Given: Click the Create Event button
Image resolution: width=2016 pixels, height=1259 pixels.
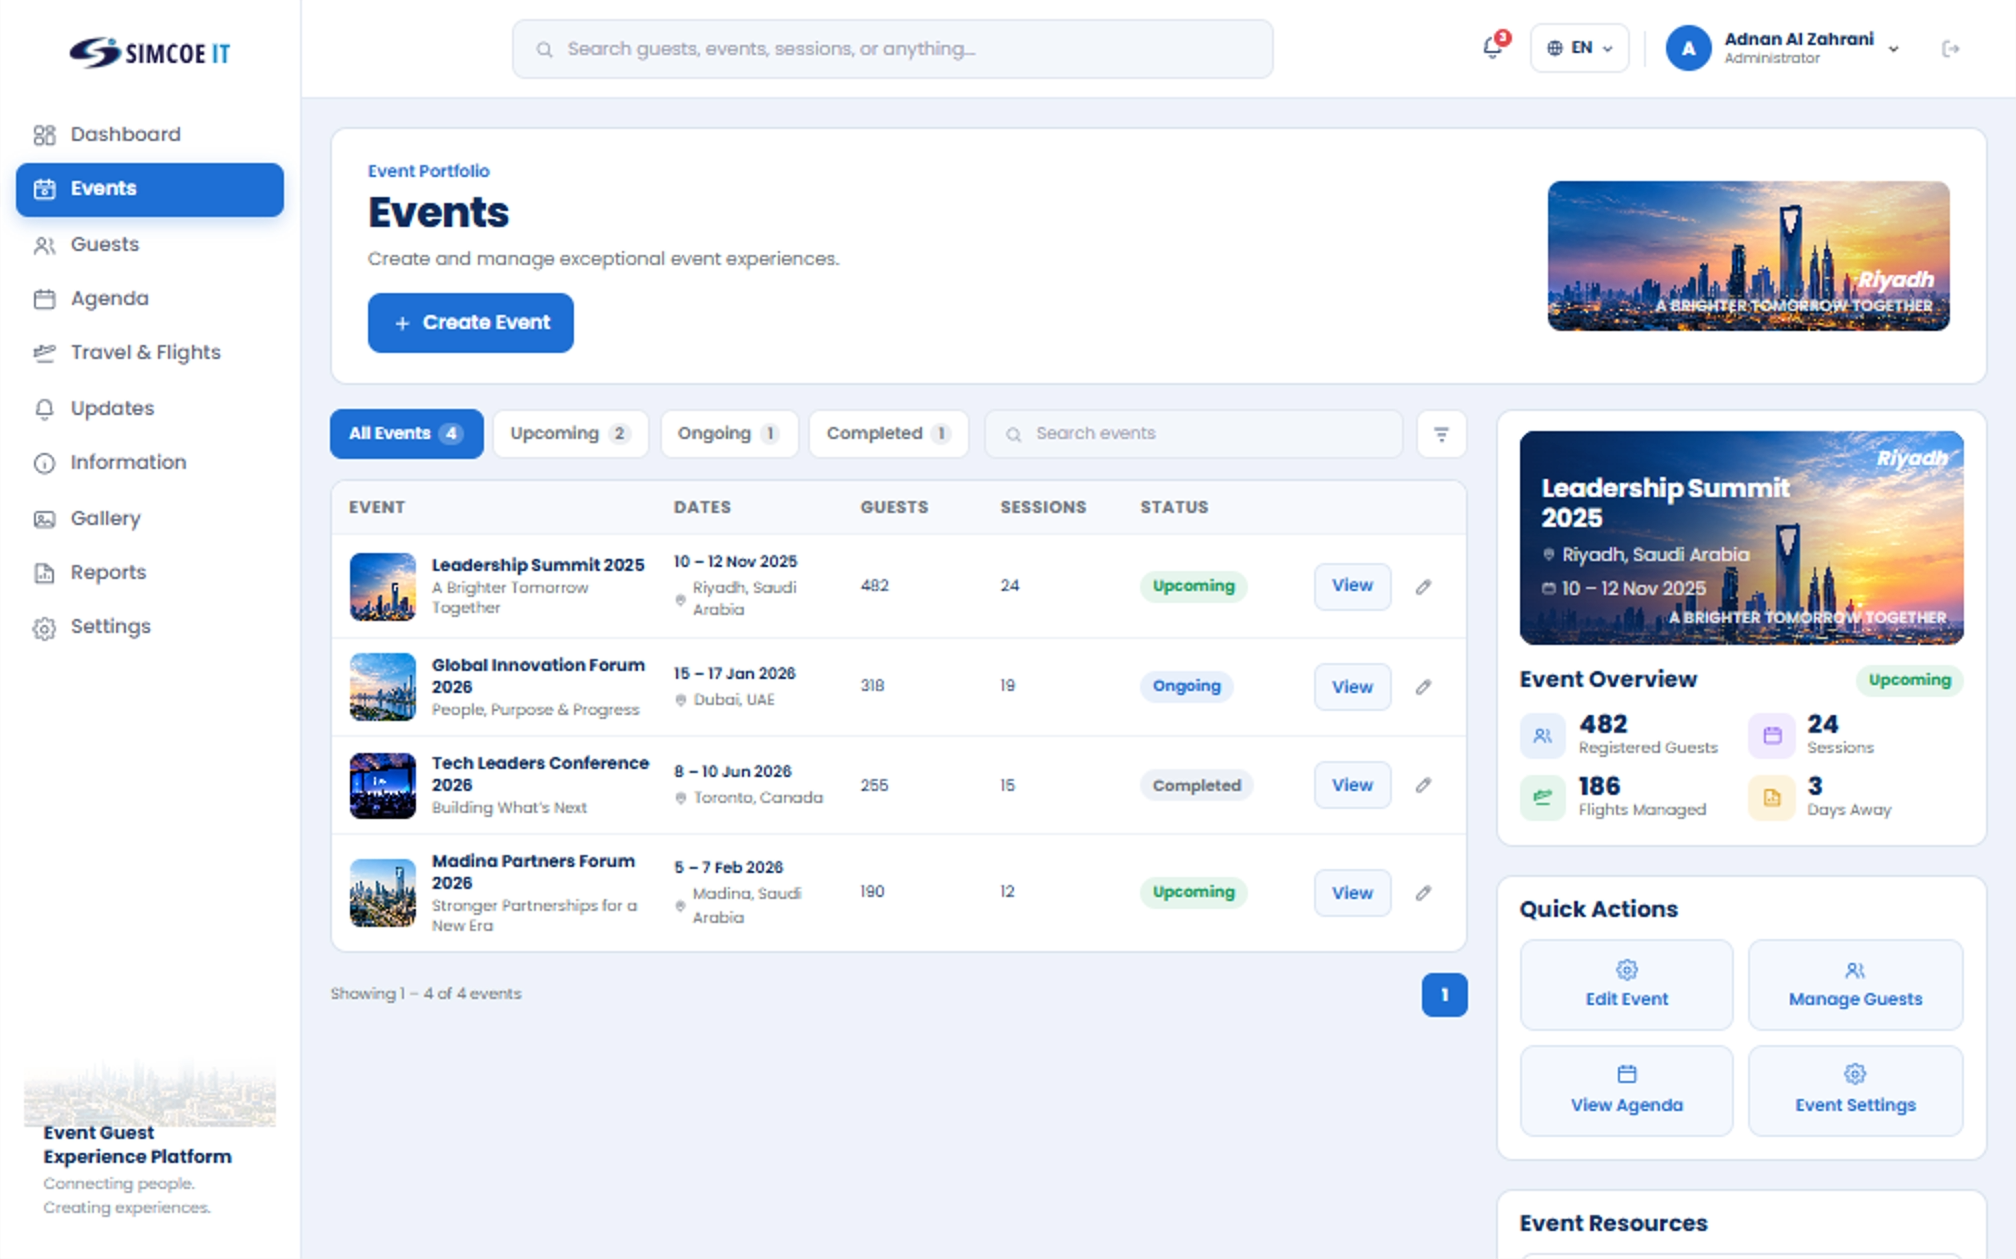Looking at the screenshot, I should point(470,323).
